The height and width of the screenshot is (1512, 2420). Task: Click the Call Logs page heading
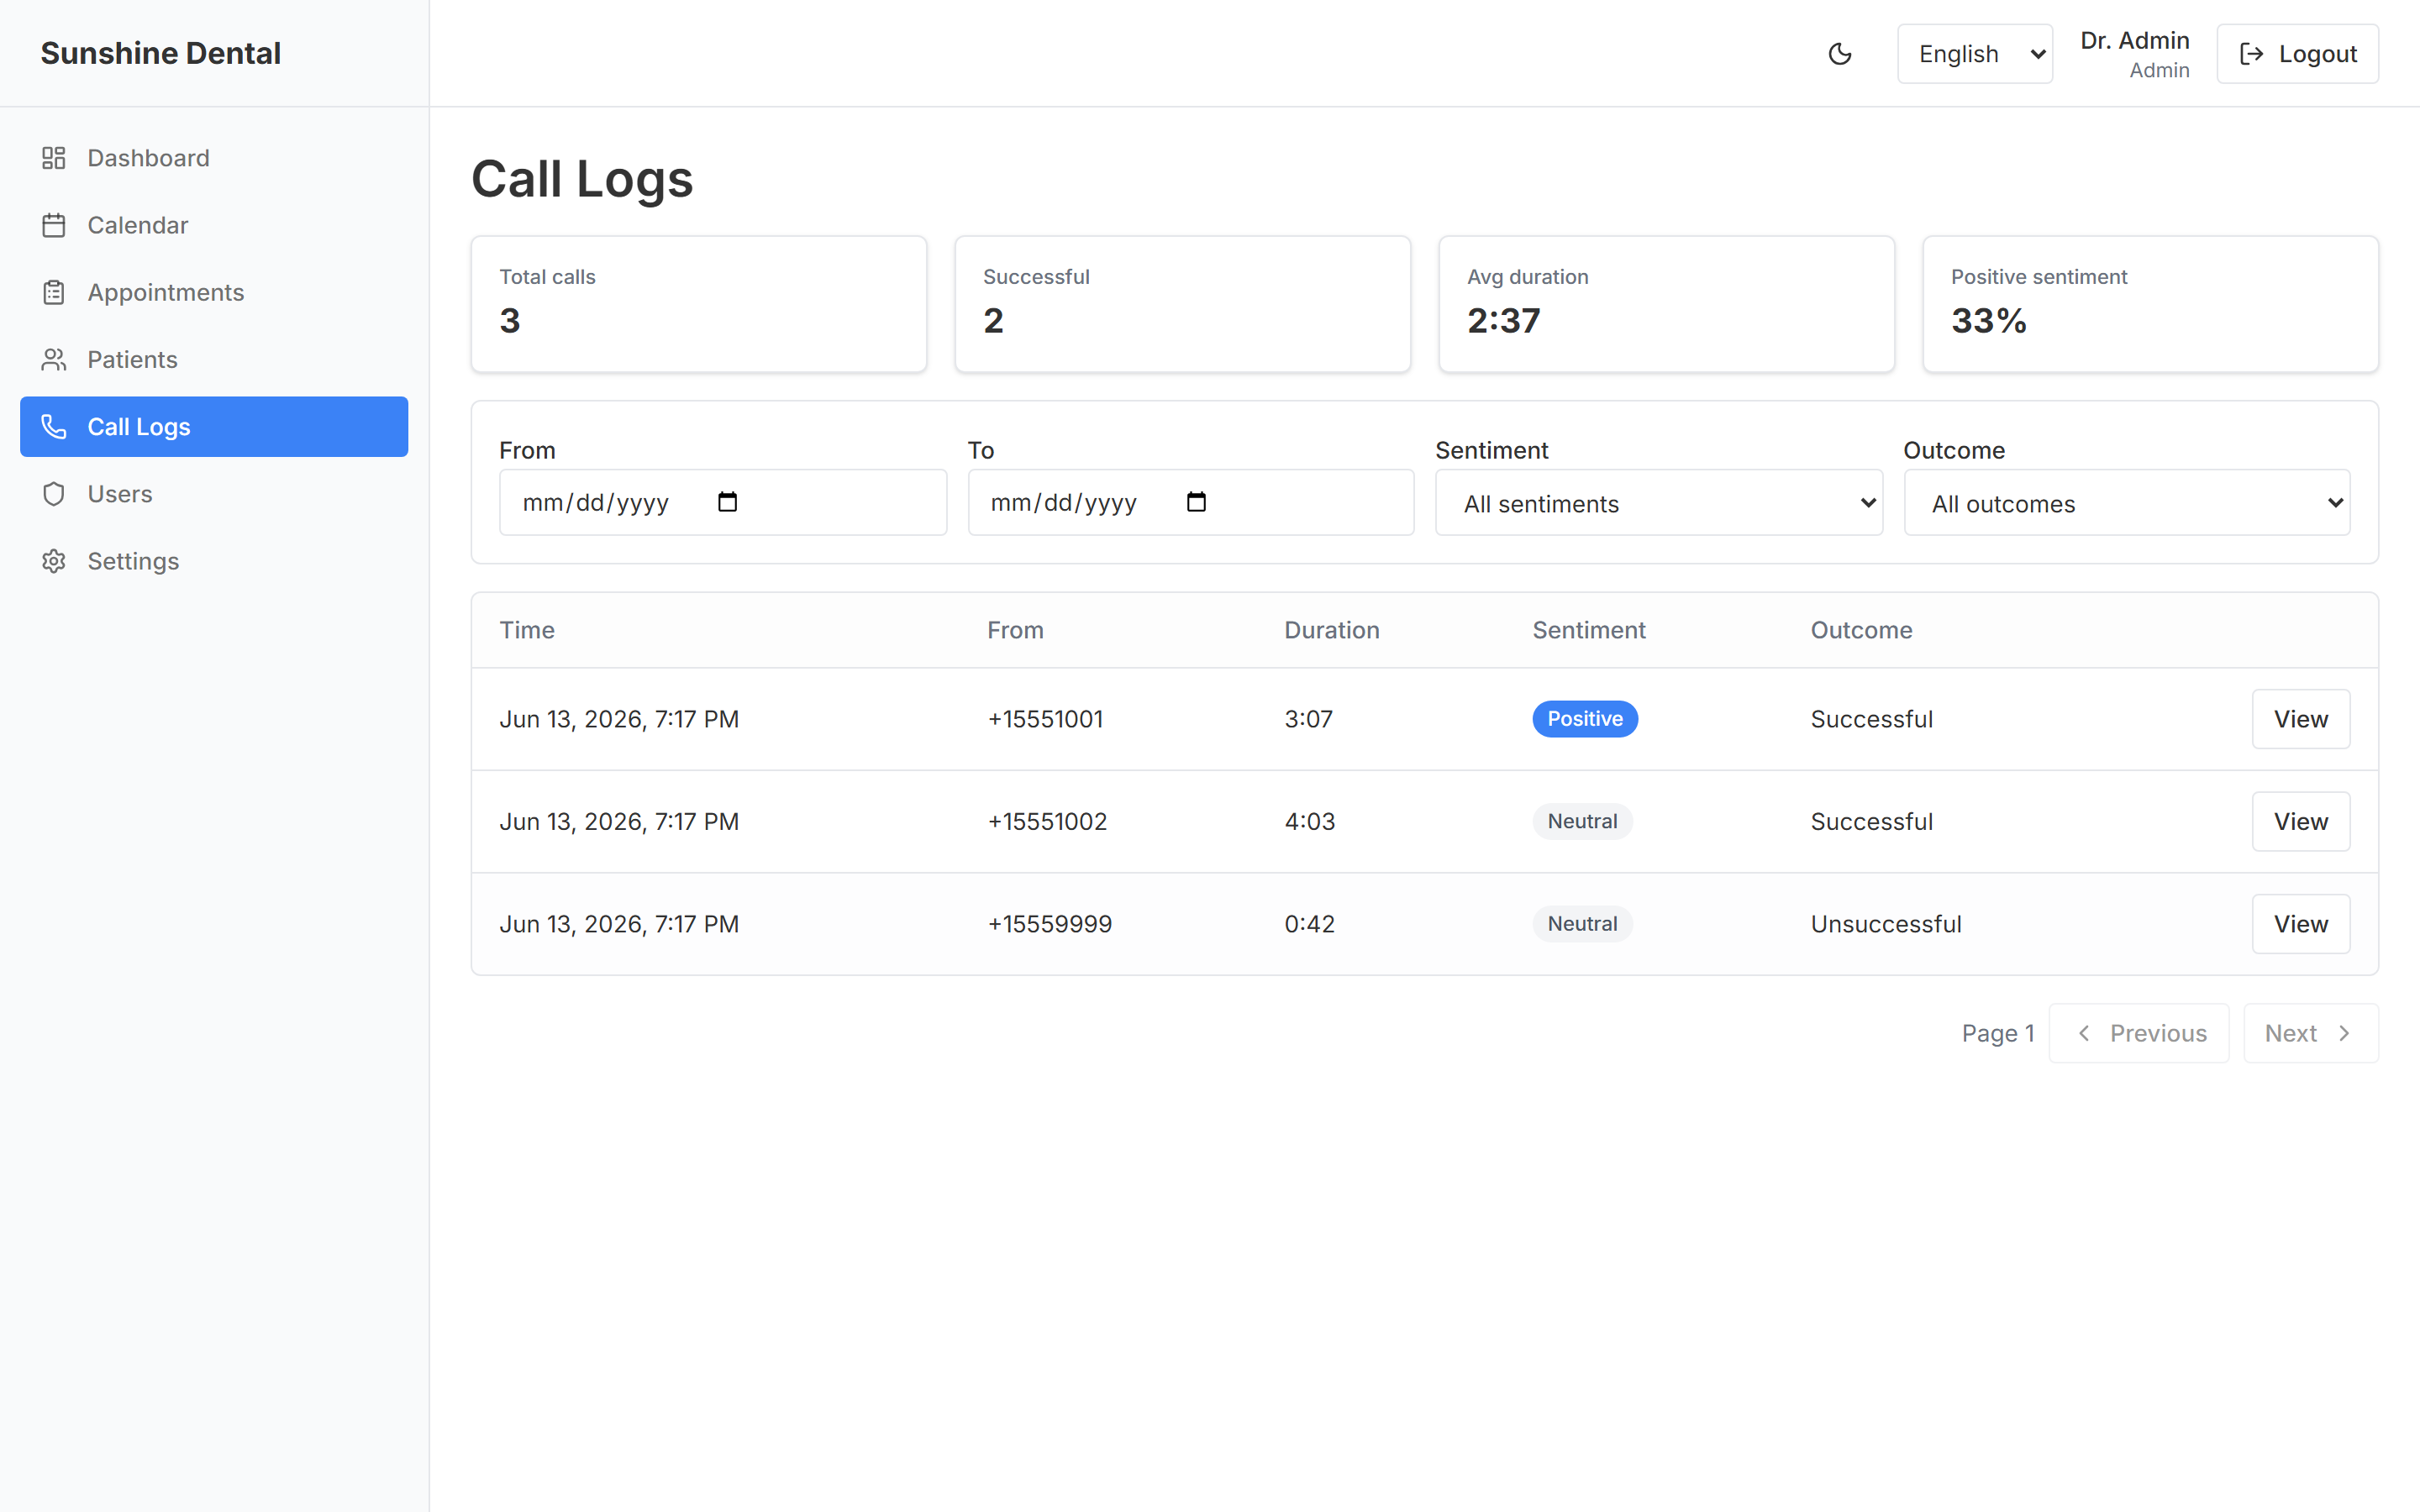tap(582, 179)
